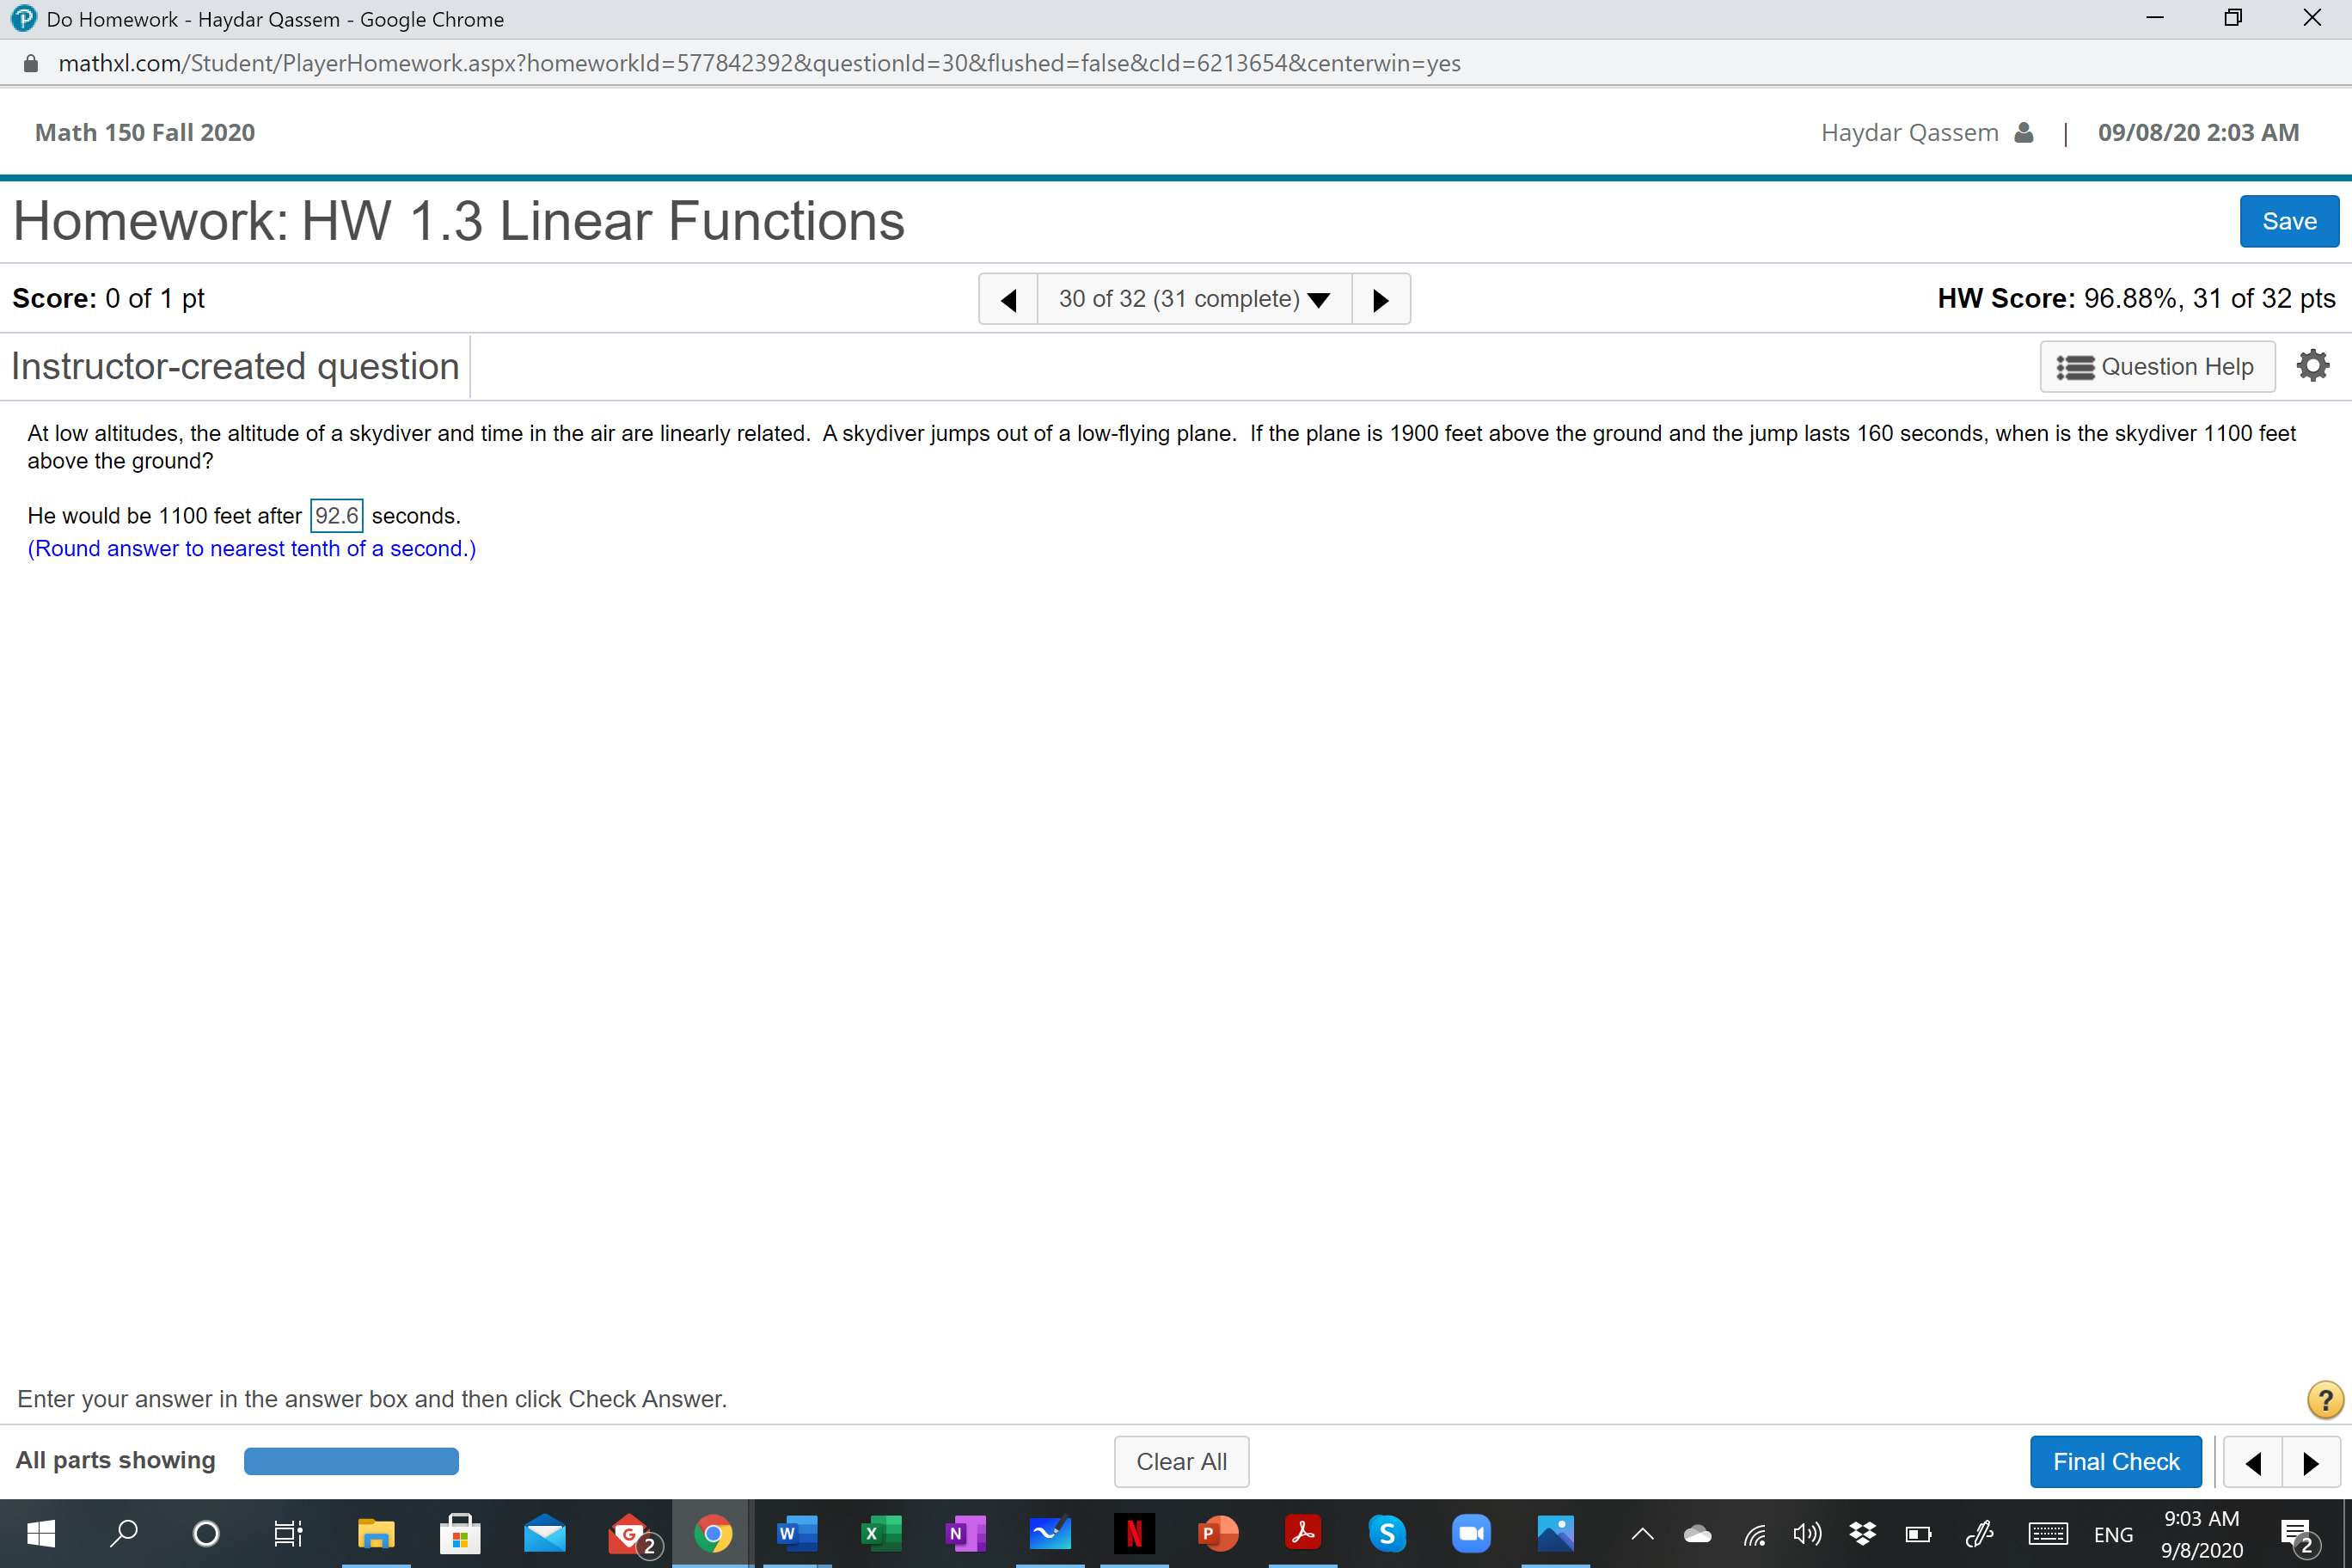
Task: Expand hidden system tray icons chevron
Action: tap(1642, 1533)
